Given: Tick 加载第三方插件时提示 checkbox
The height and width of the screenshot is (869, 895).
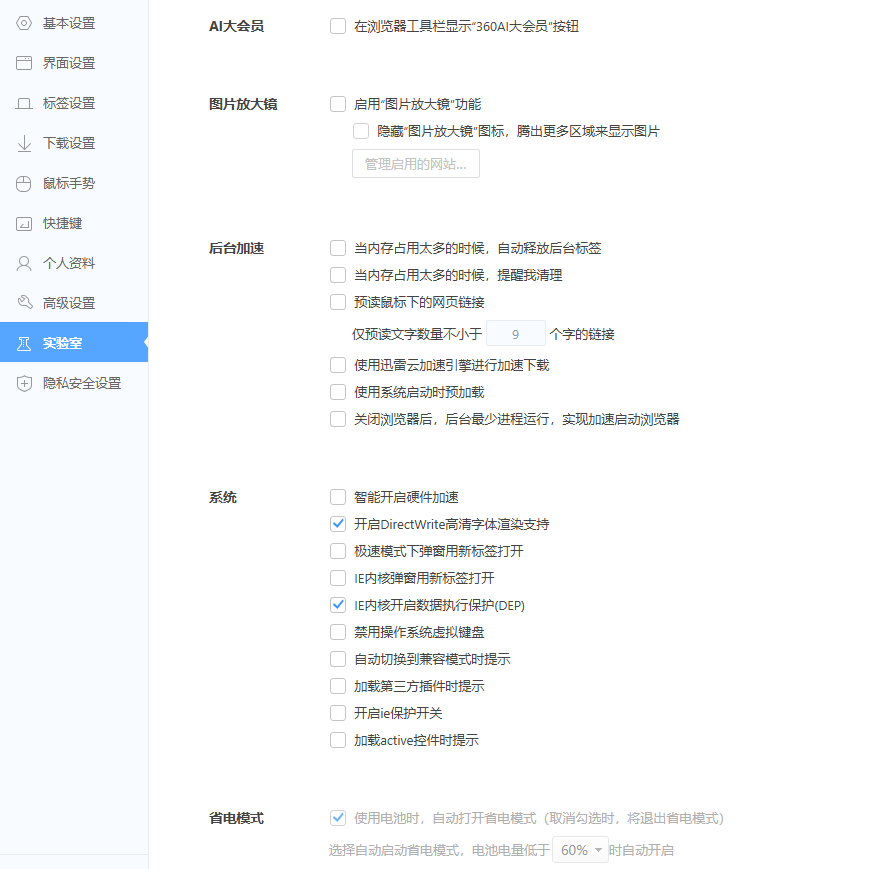Looking at the screenshot, I should [x=338, y=686].
